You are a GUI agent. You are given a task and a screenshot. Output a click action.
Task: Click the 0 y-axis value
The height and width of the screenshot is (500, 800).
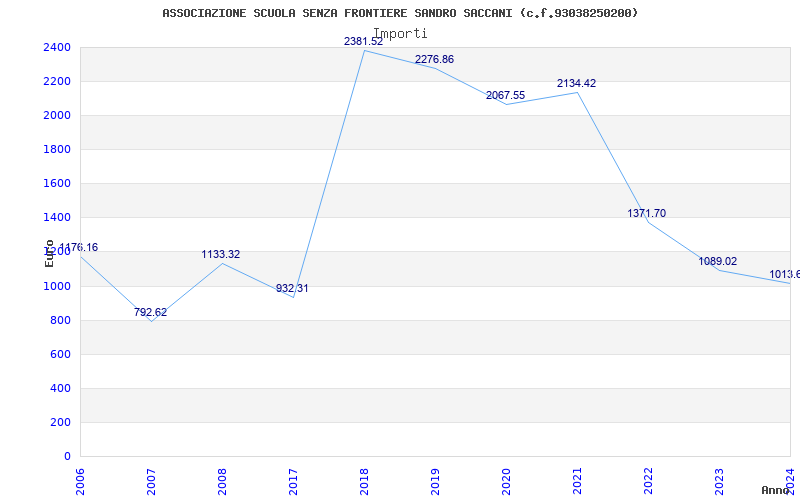point(67,457)
